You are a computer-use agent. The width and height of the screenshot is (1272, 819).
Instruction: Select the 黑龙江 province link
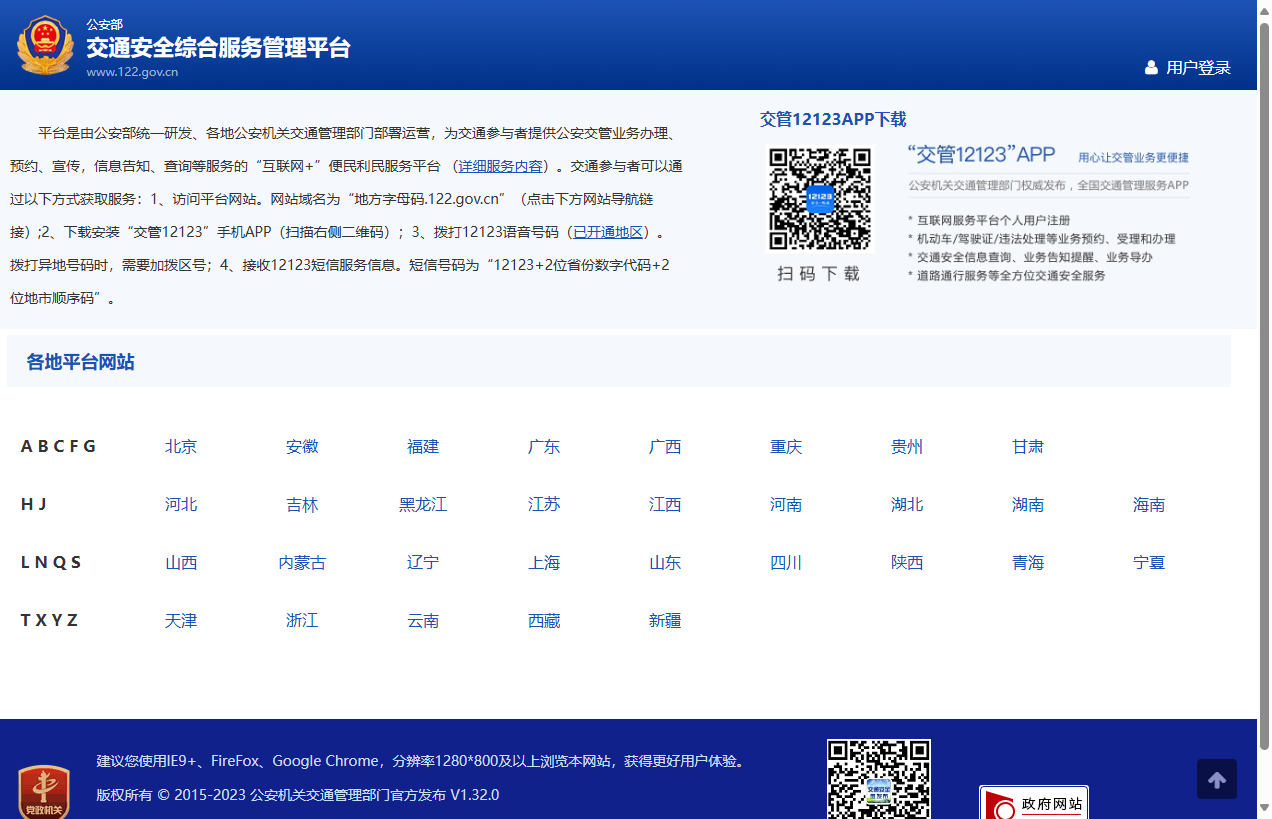pyautogui.click(x=422, y=504)
